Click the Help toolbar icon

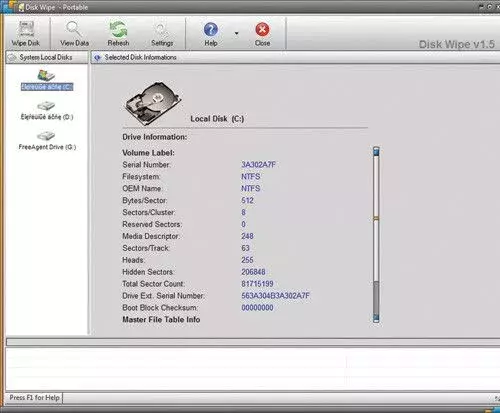coord(211,34)
